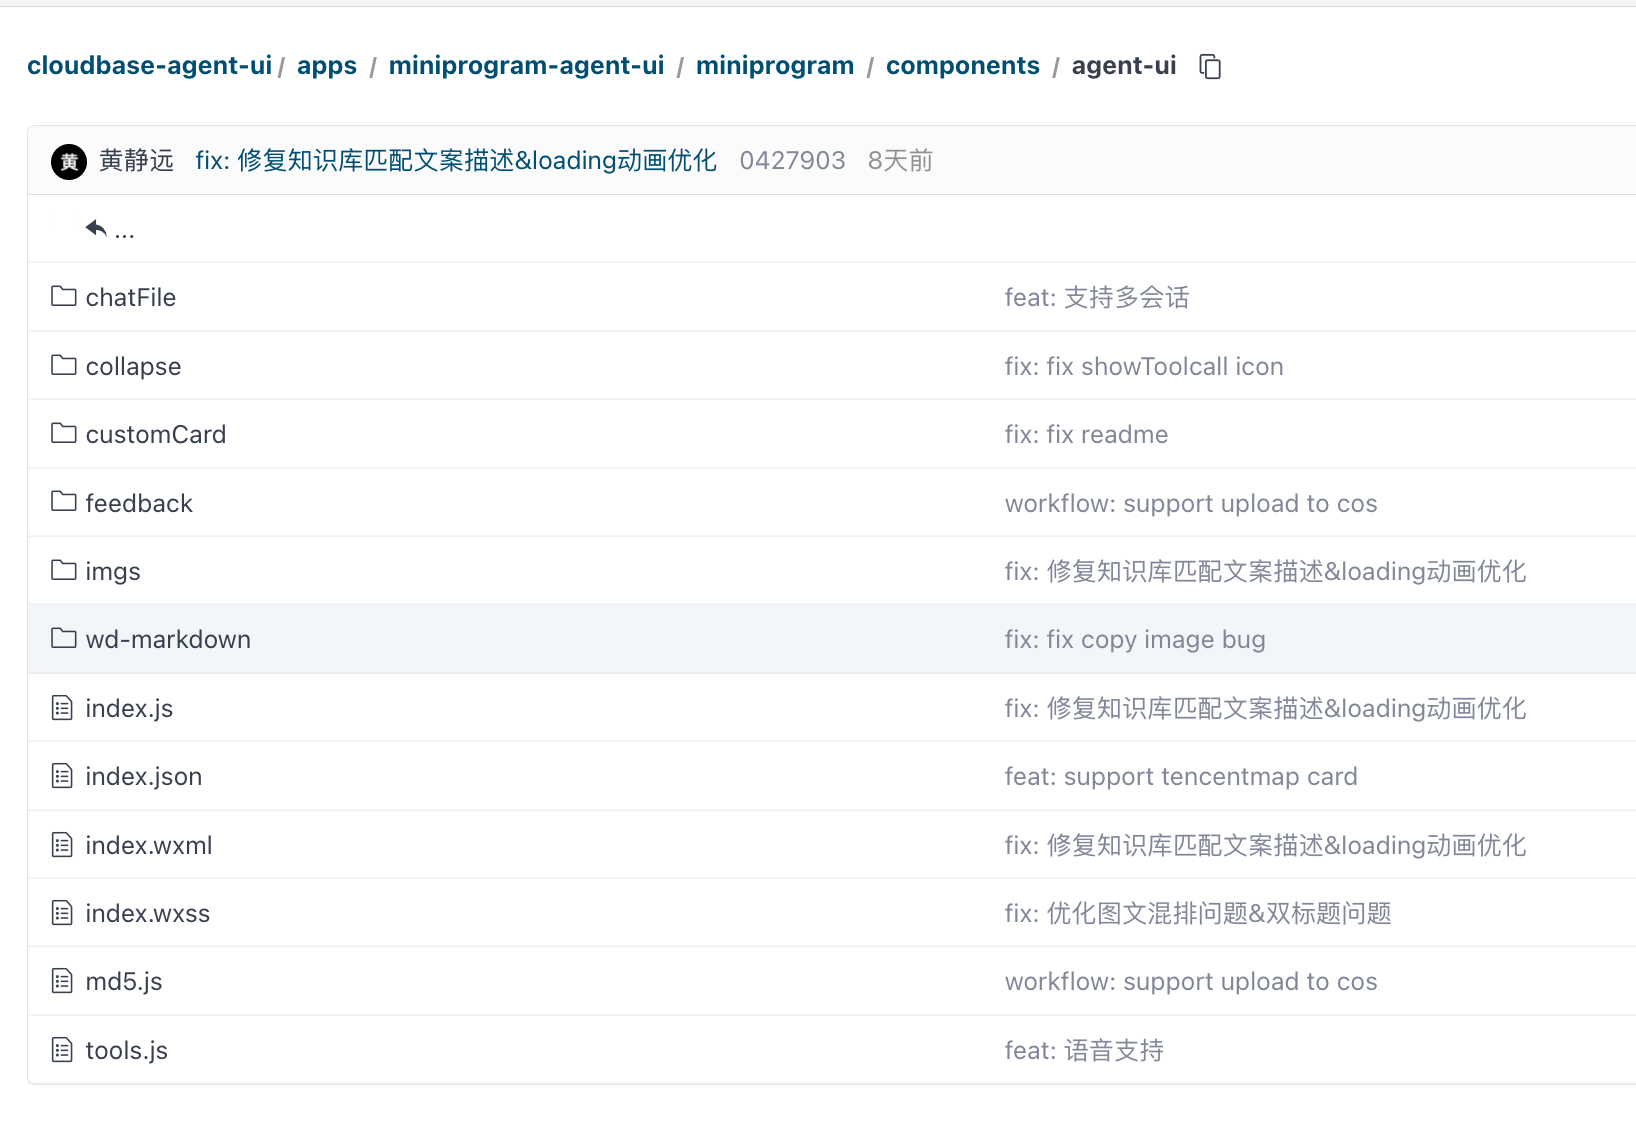Viewport: 1636px width, 1132px height.
Task: Open the collapse folder
Action: tap(133, 367)
